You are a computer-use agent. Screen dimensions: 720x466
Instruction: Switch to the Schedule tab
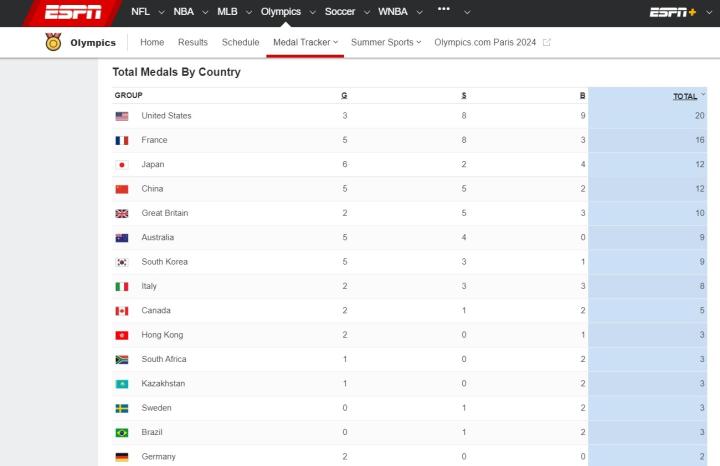pyautogui.click(x=240, y=43)
